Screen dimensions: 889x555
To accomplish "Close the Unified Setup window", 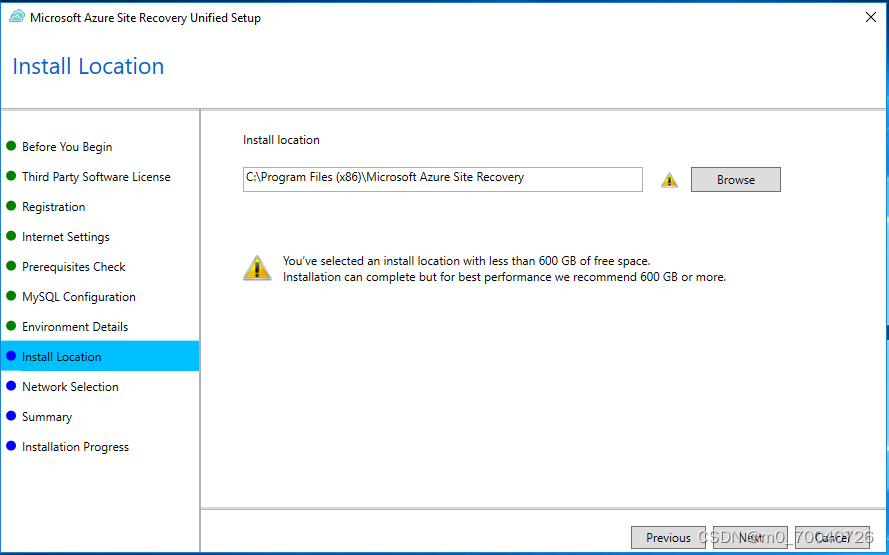I will pyautogui.click(x=871, y=18).
